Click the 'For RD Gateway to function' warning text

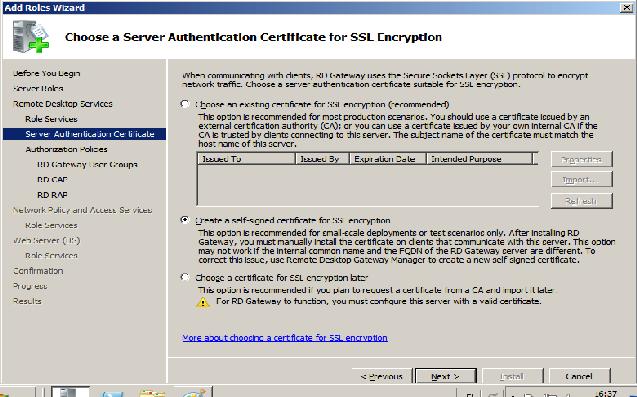click(x=378, y=301)
